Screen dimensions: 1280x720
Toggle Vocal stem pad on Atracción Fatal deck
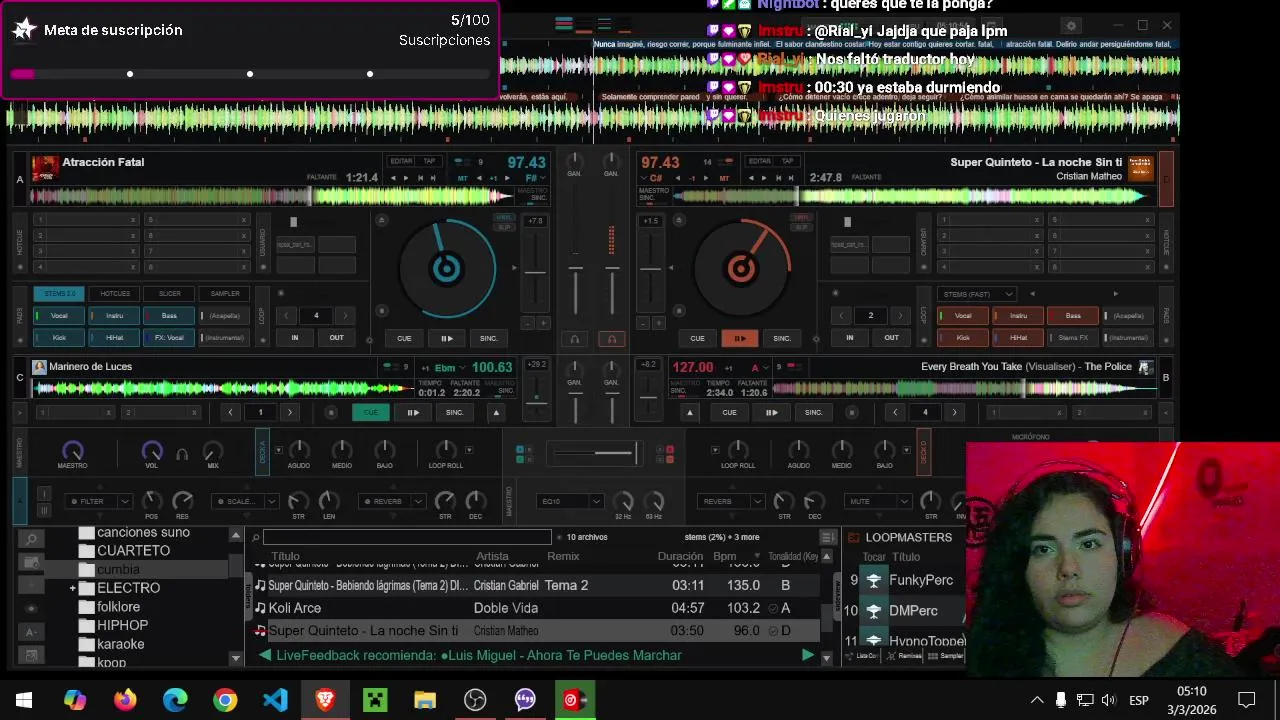pos(59,316)
